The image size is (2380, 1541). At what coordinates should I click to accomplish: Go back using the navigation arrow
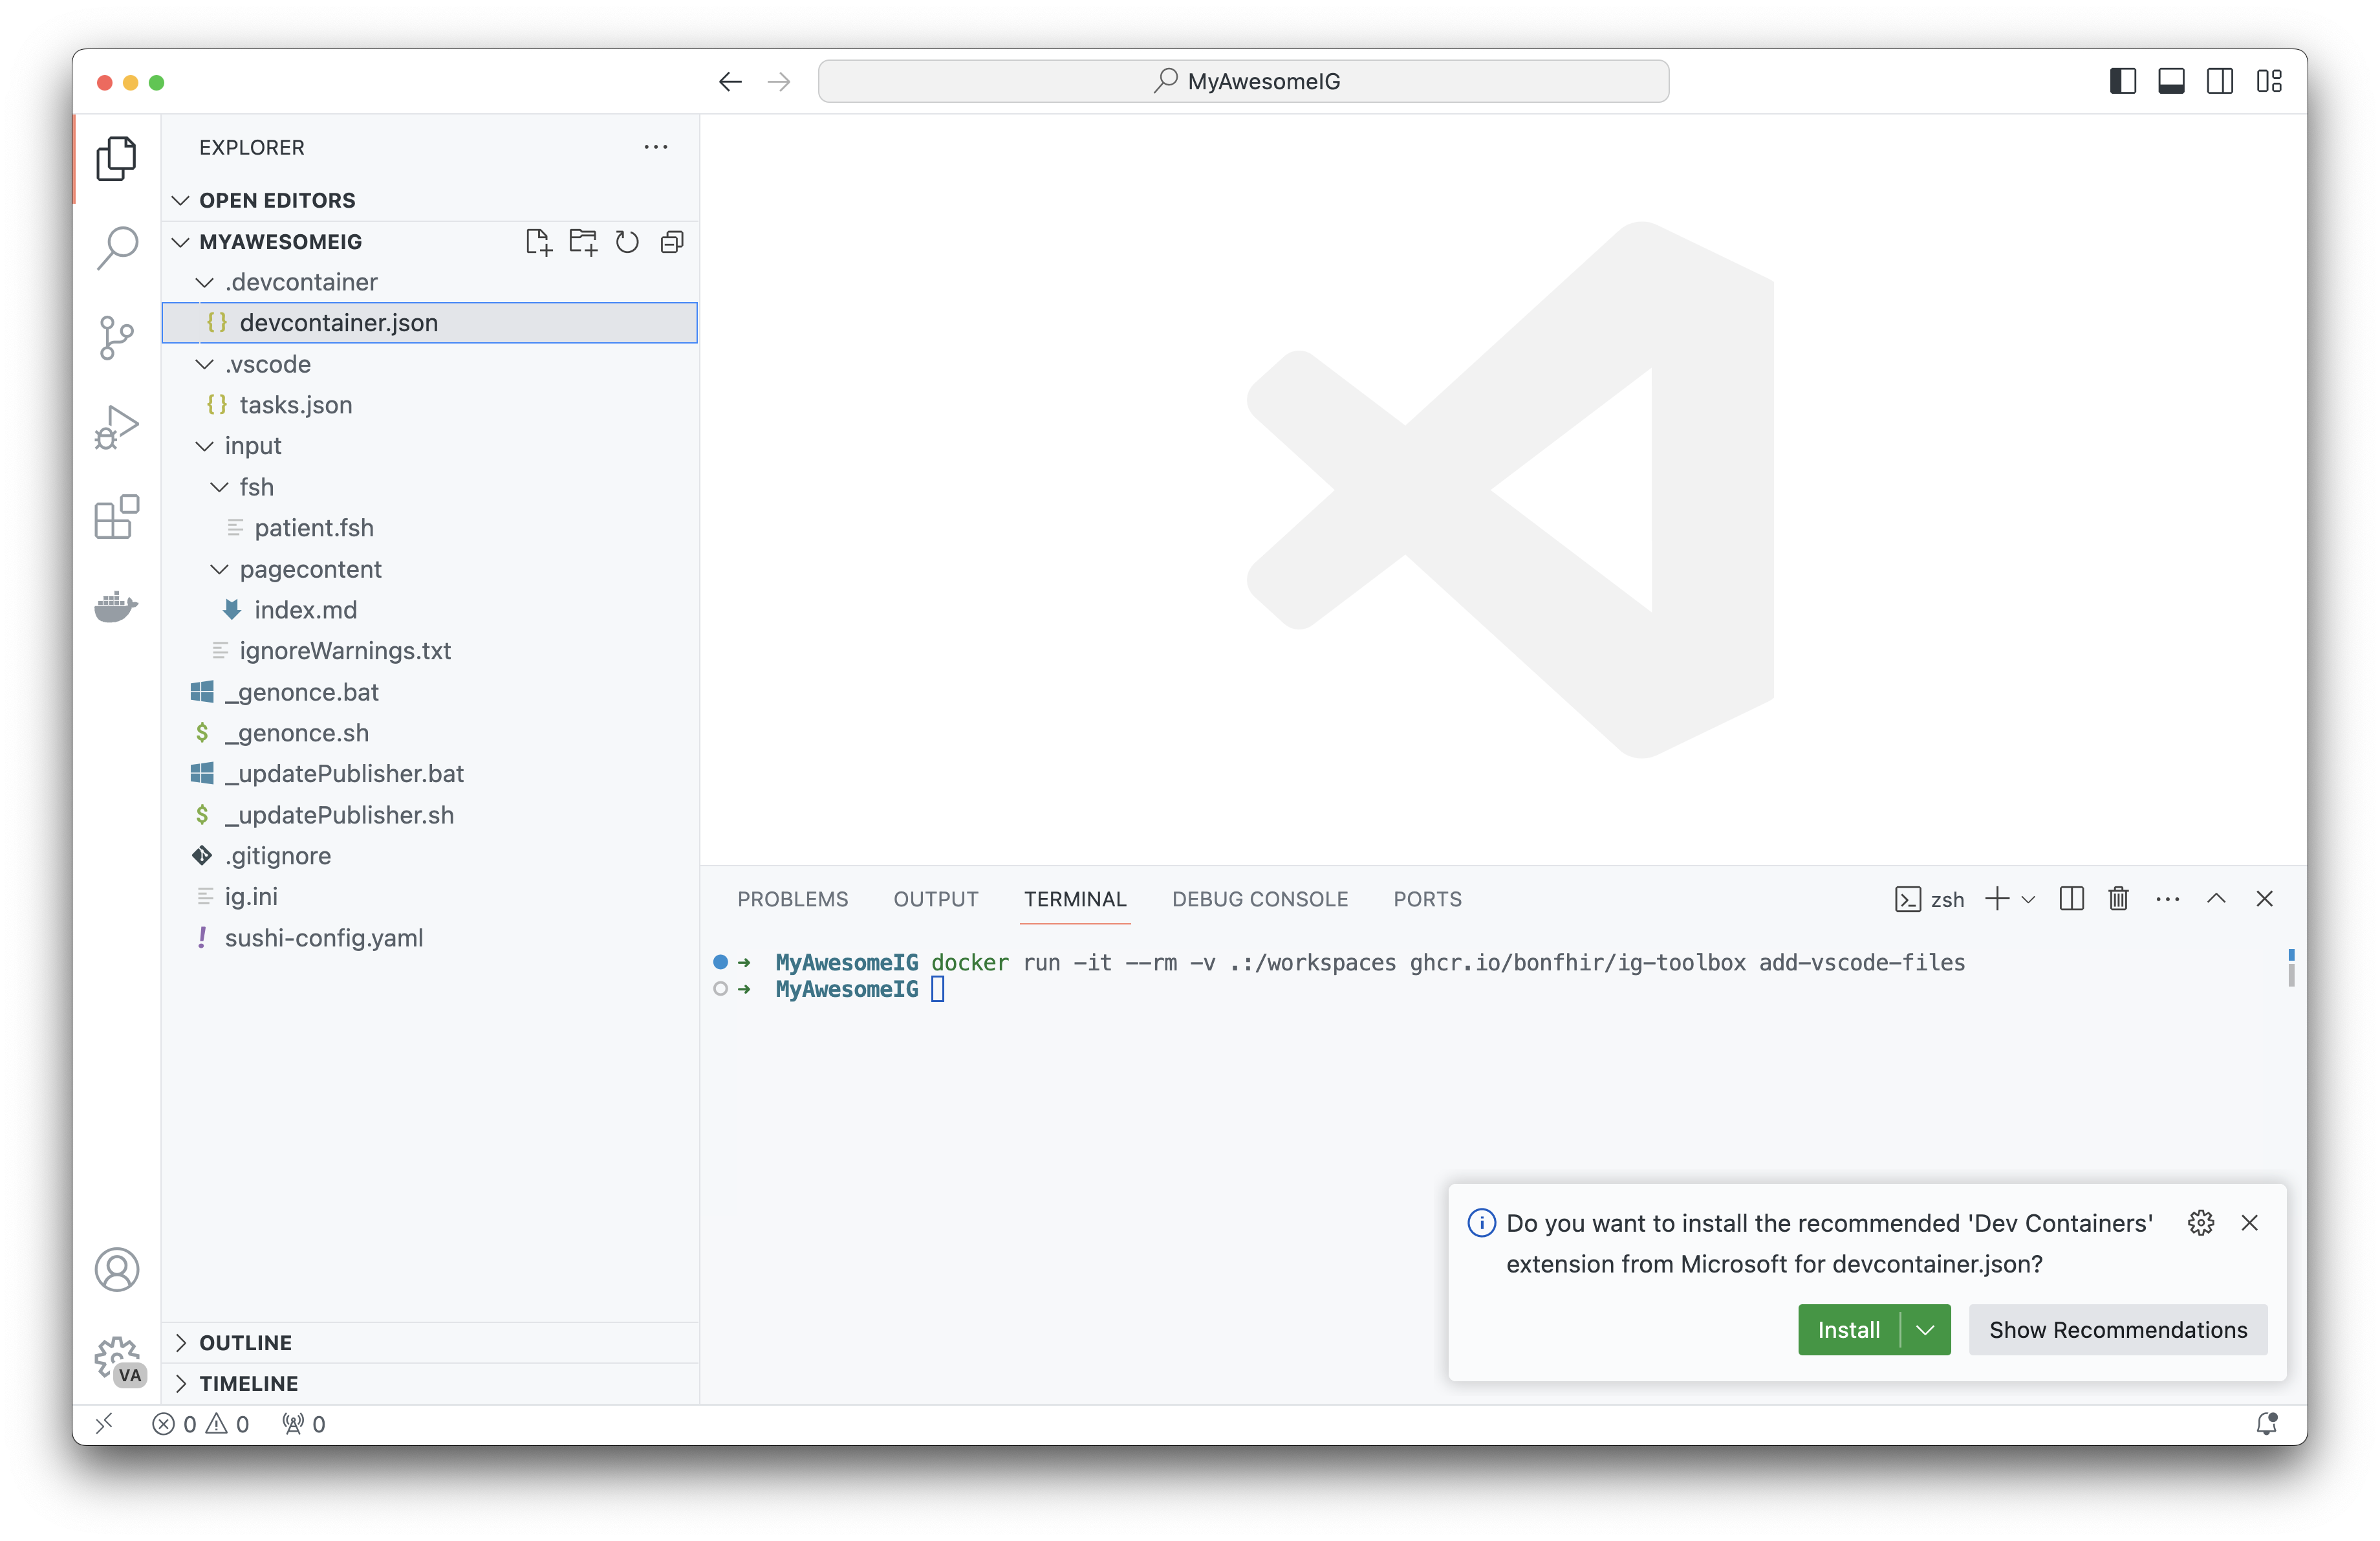[x=730, y=81]
